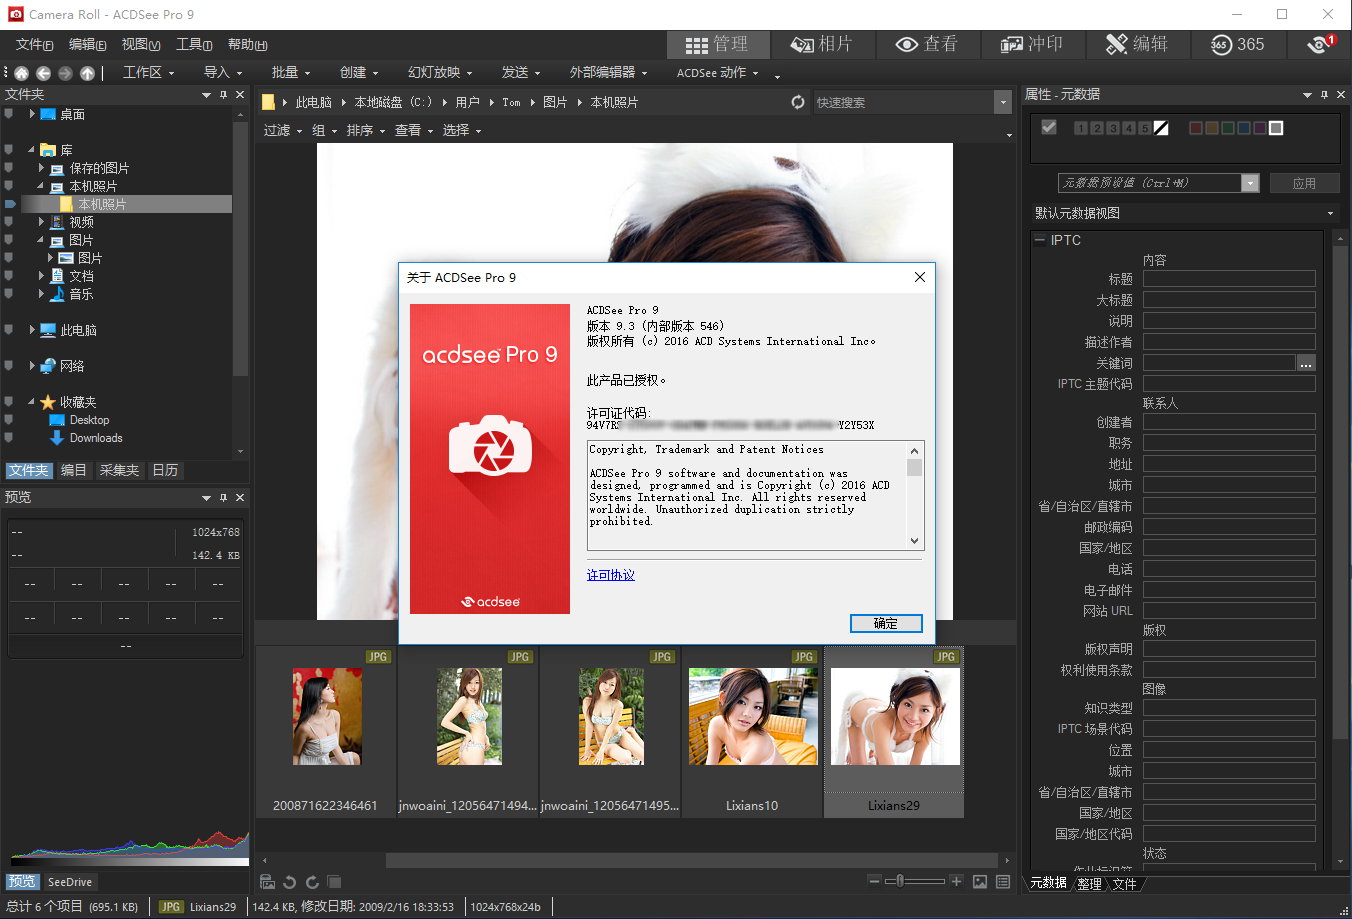Close the 预览 panel

240,497
